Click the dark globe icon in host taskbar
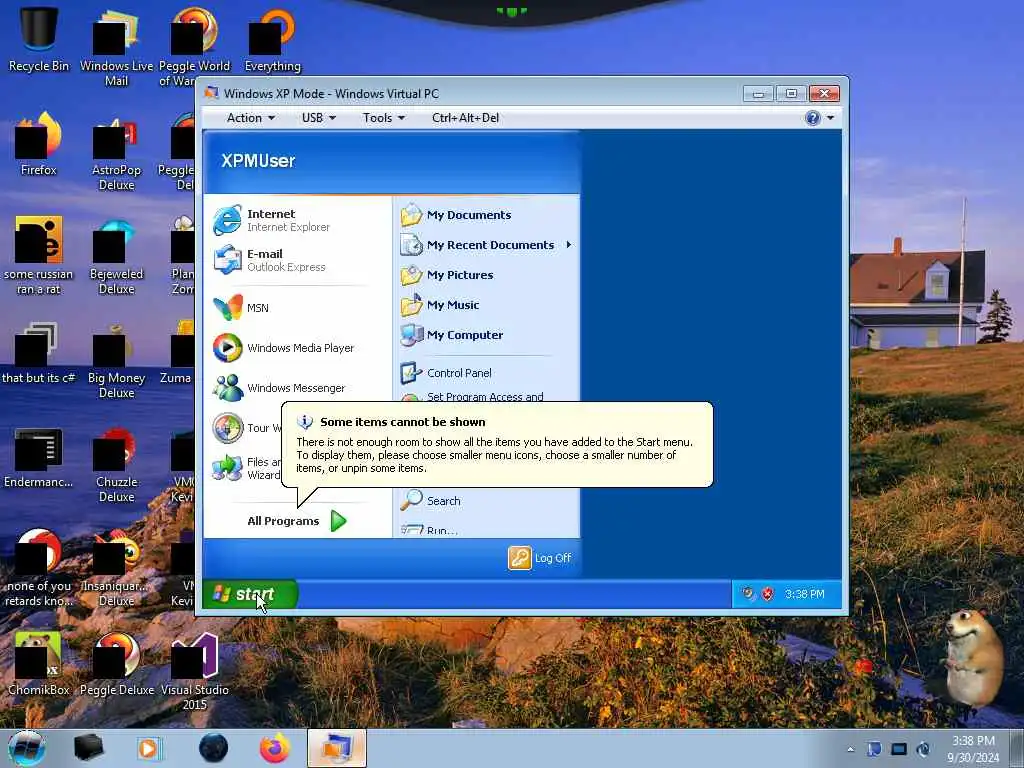1024x768 pixels. pyautogui.click(x=214, y=748)
